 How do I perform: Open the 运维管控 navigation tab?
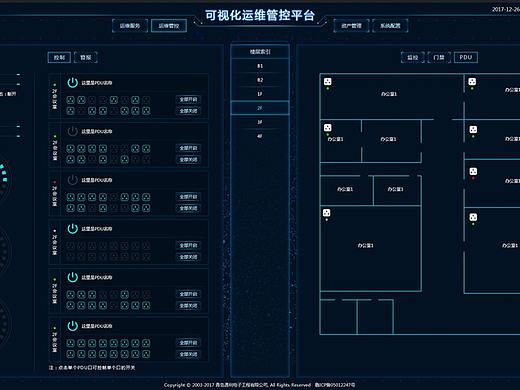pyautogui.click(x=169, y=26)
